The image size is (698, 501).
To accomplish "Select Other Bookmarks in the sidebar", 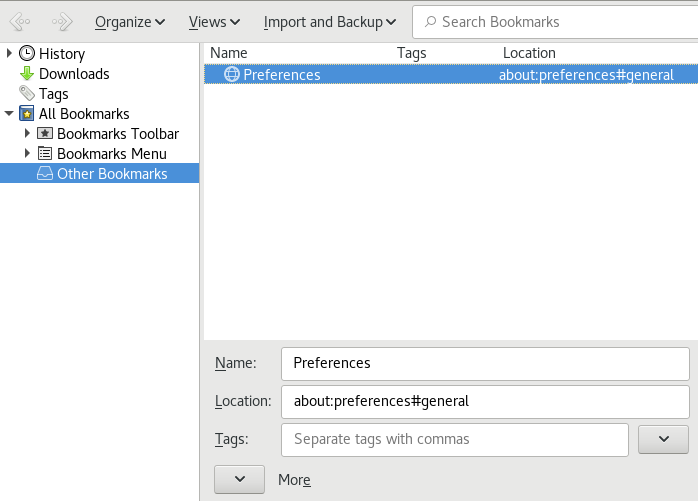I will (111, 174).
